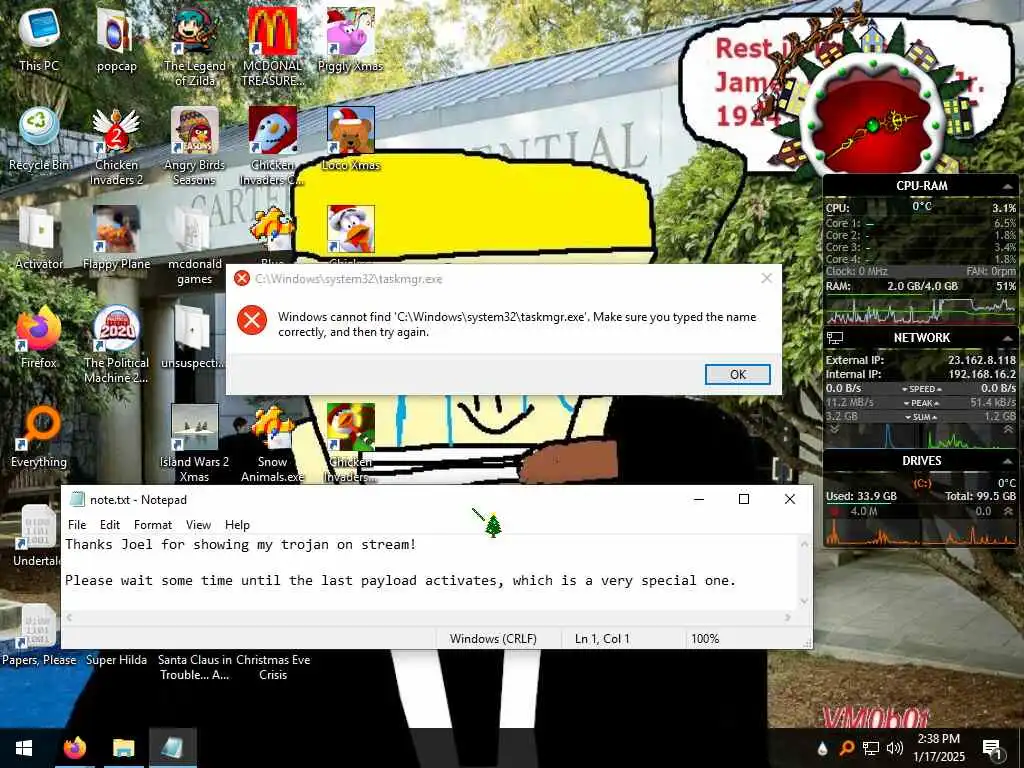This screenshot has height=768, width=1024.
Task: Select Notepad taskbar button
Action: coord(172,748)
